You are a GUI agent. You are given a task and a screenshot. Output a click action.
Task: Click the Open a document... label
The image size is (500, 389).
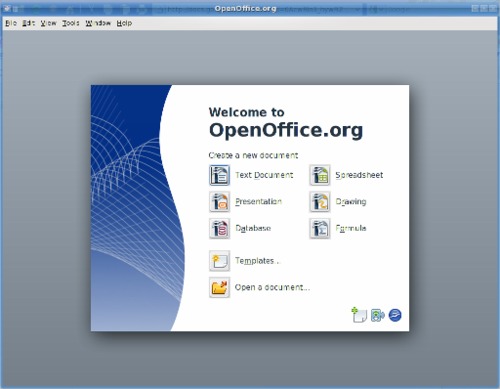(x=272, y=287)
